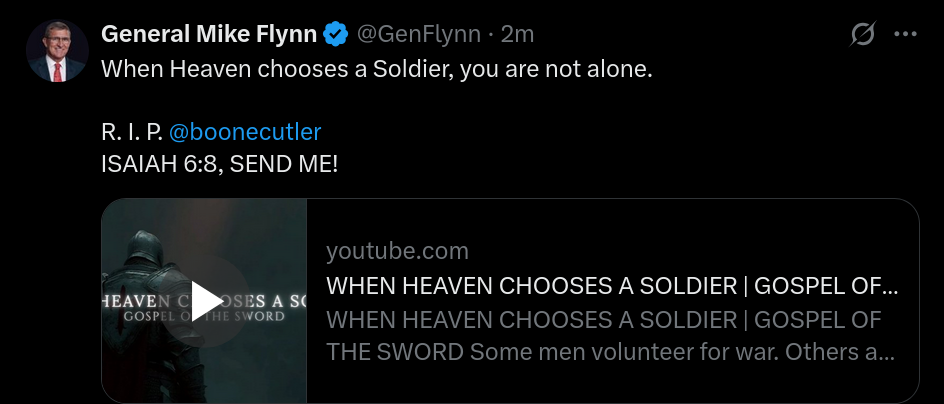Open the display name General Mike Flynn
The height and width of the screenshot is (404, 944).
[208, 34]
